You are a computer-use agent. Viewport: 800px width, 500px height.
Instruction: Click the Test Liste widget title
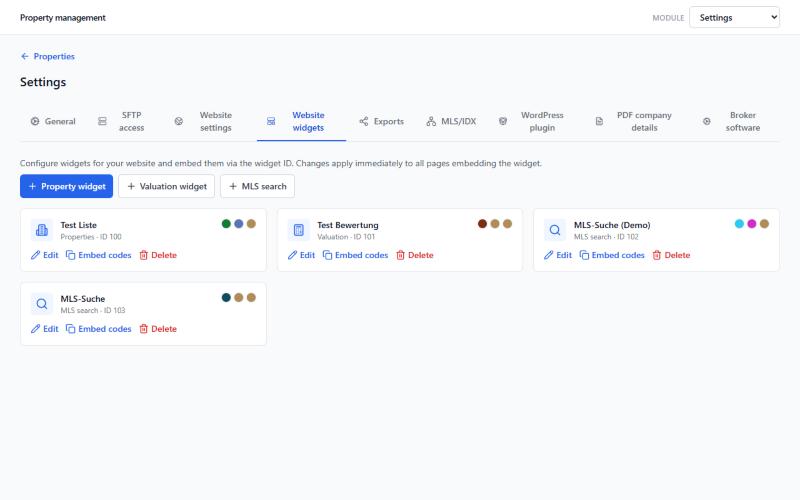coord(79,225)
